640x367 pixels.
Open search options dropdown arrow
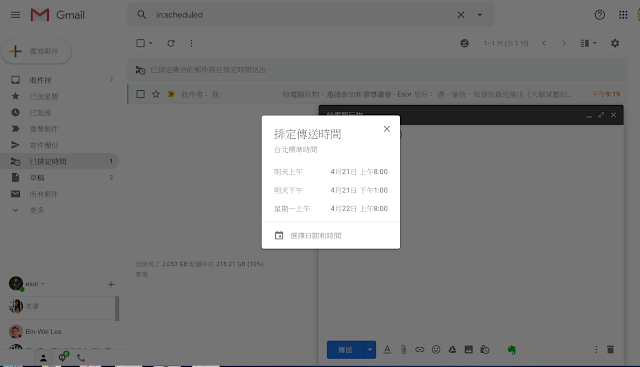tap(480, 15)
